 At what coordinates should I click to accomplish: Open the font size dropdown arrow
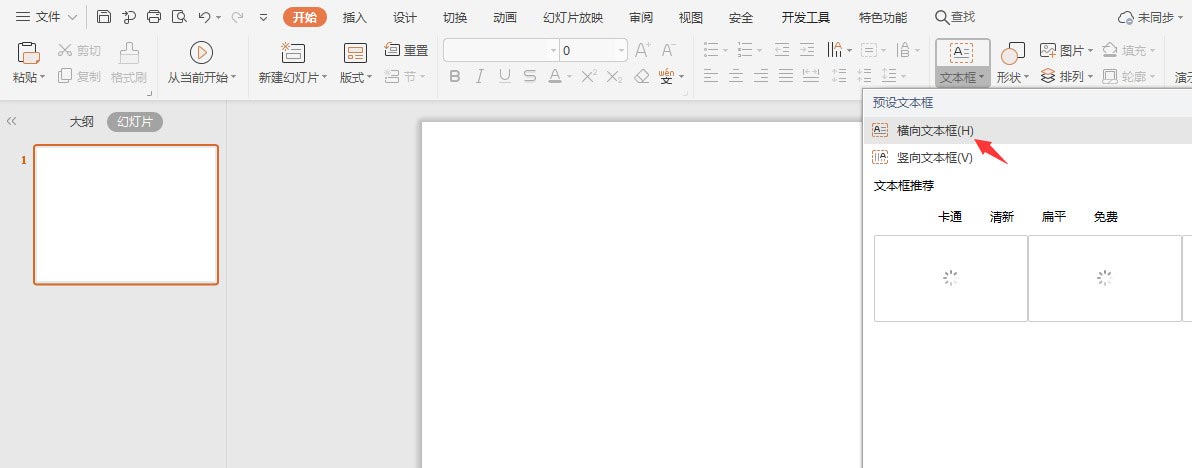tap(622, 51)
